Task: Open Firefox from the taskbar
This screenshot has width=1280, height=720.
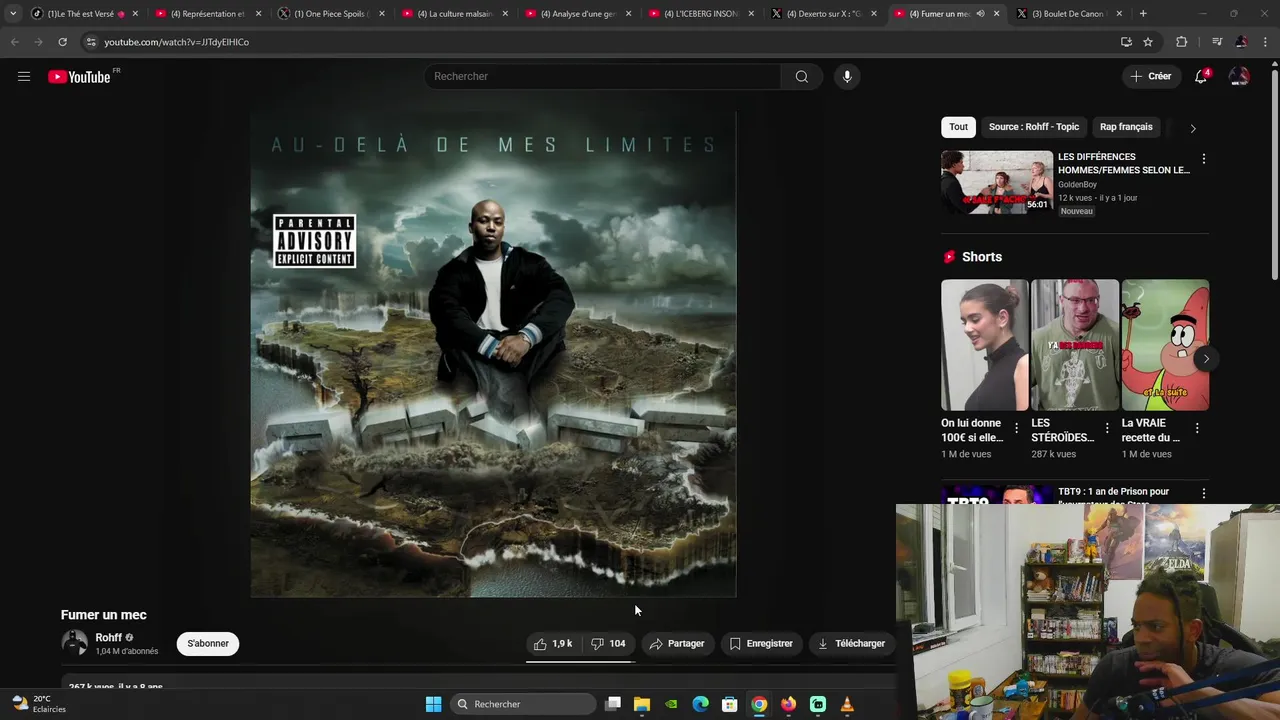Action: coord(788,704)
